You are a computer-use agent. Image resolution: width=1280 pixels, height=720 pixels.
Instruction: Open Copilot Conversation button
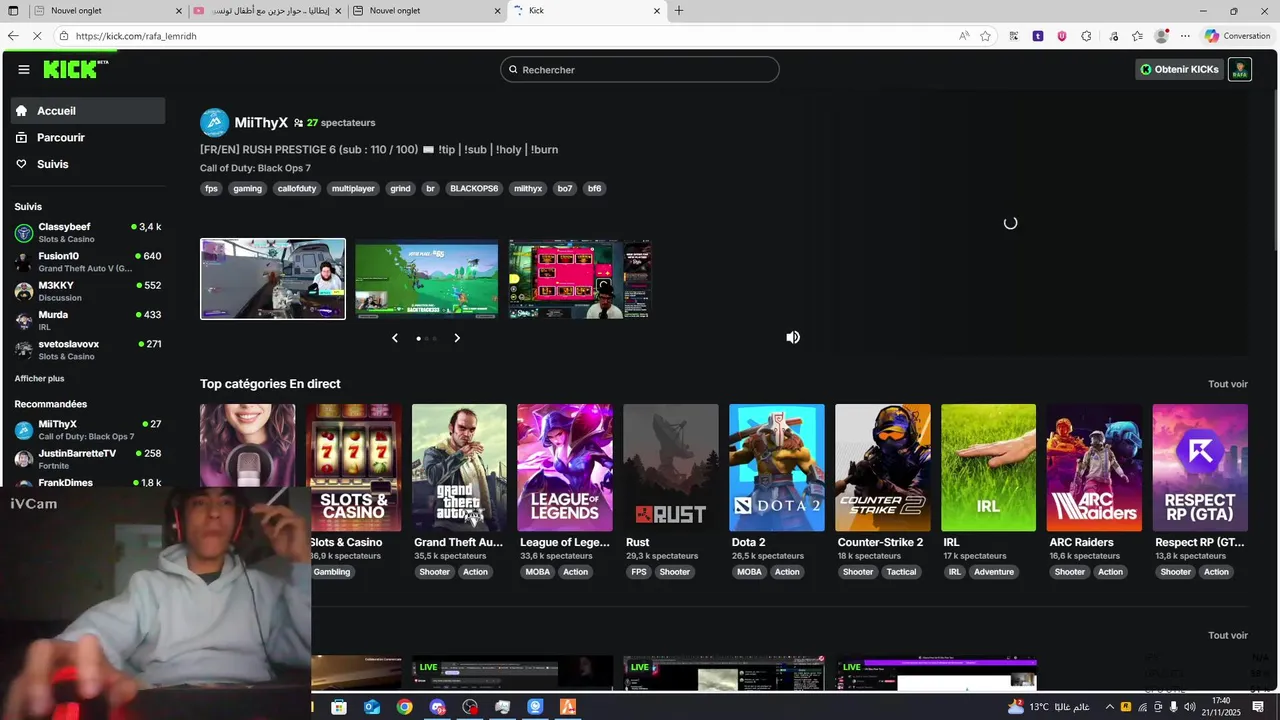click(1238, 36)
